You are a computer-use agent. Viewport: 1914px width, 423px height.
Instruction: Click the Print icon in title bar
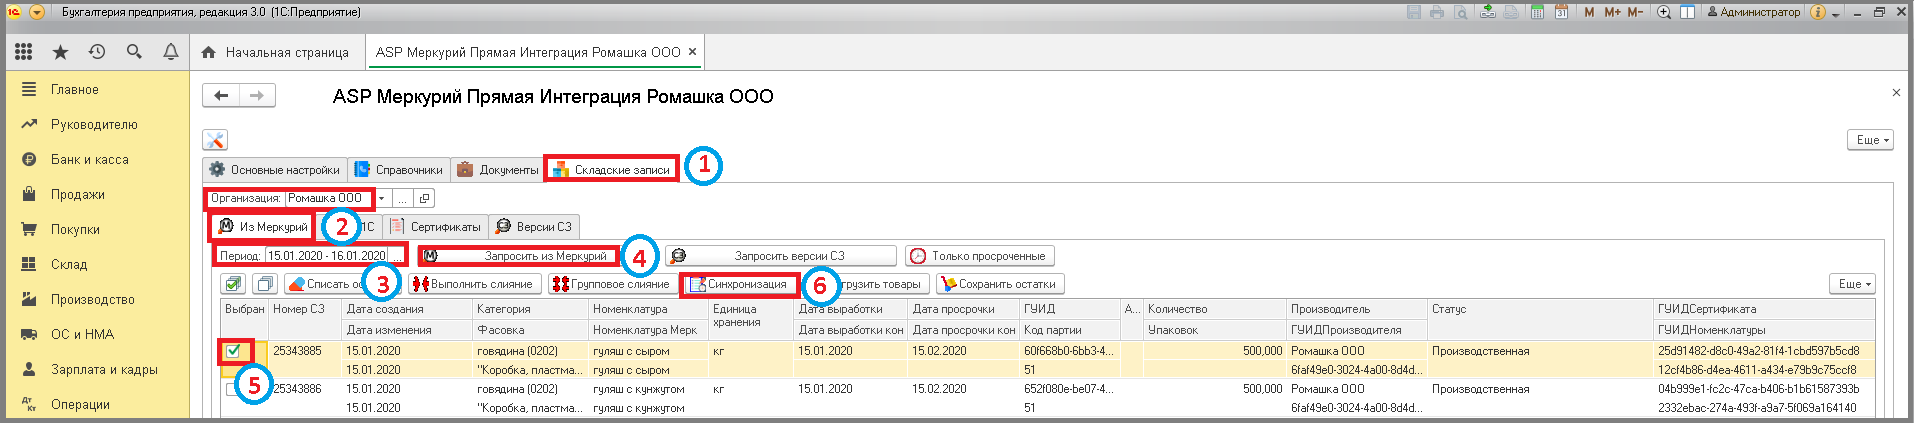pos(1437,12)
